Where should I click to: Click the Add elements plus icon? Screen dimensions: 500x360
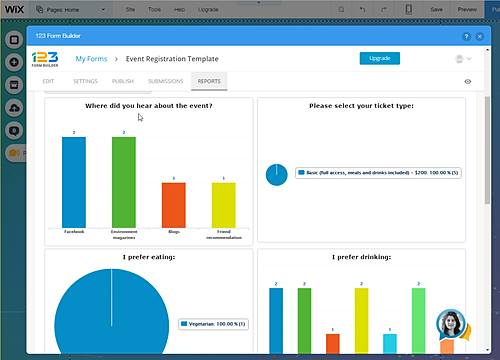click(14, 62)
